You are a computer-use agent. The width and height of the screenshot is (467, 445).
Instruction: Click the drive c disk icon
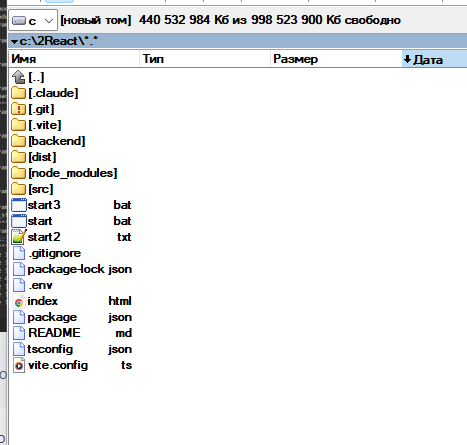point(19,21)
